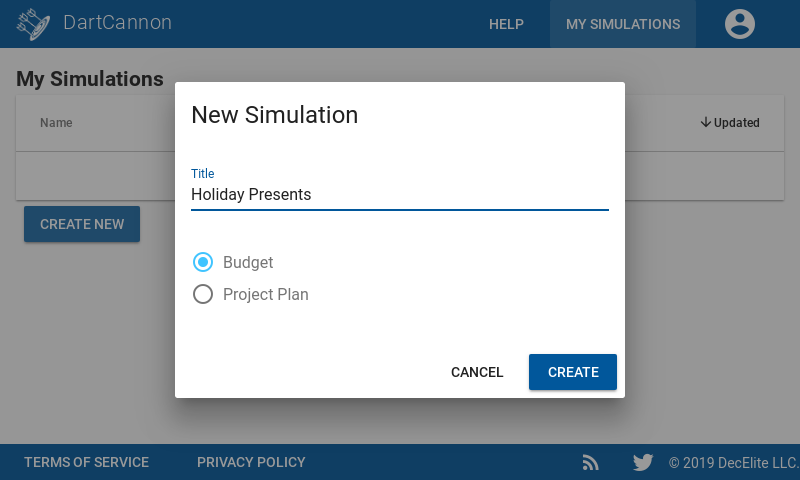This screenshot has height=480, width=800.
Task: Sort by the Name column header
Action: tap(56, 122)
